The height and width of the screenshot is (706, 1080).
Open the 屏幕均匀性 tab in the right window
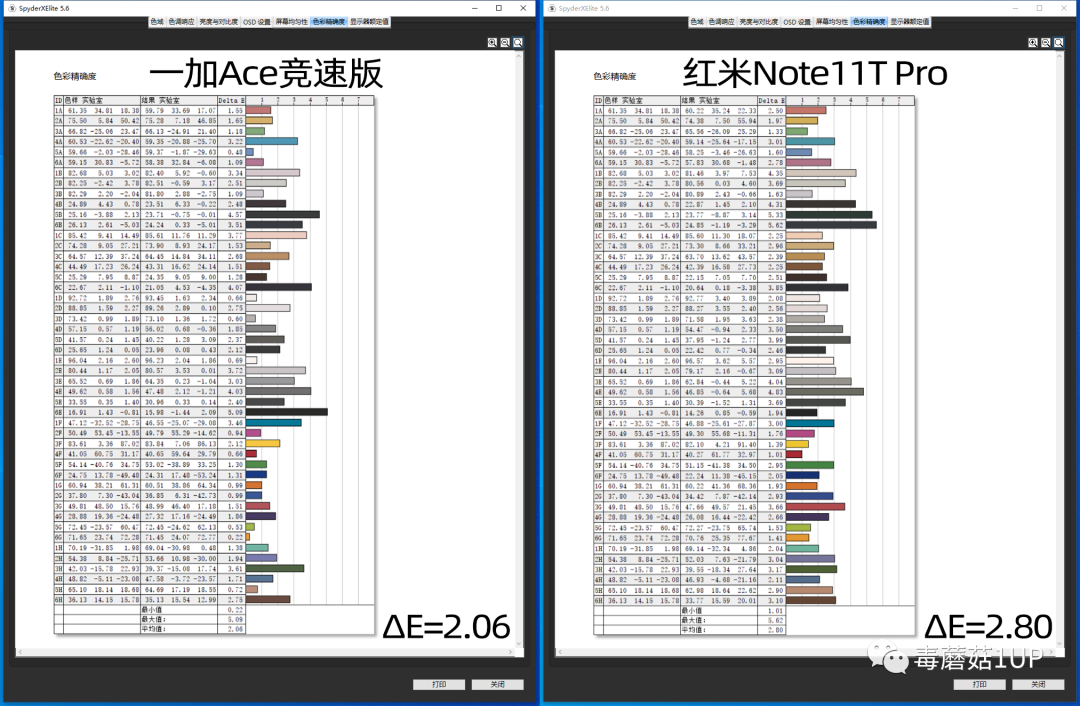832,22
